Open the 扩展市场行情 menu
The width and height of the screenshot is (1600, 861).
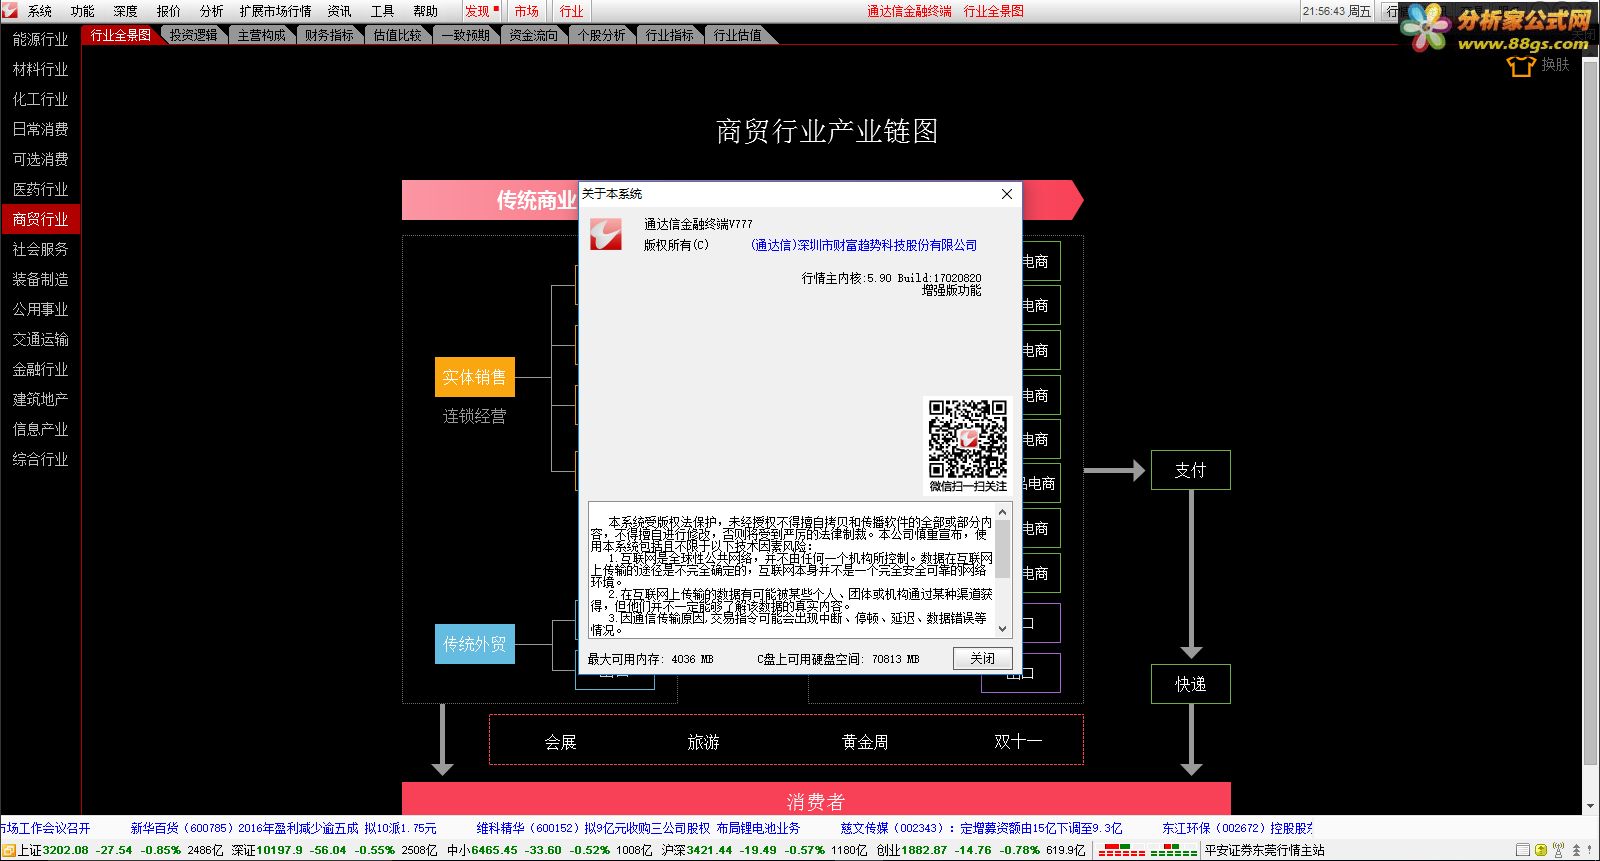pyautogui.click(x=275, y=11)
